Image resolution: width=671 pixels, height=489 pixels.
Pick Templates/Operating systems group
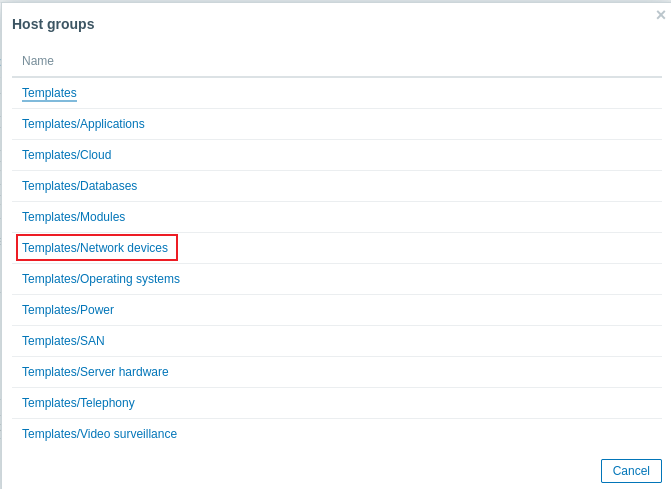pos(101,279)
